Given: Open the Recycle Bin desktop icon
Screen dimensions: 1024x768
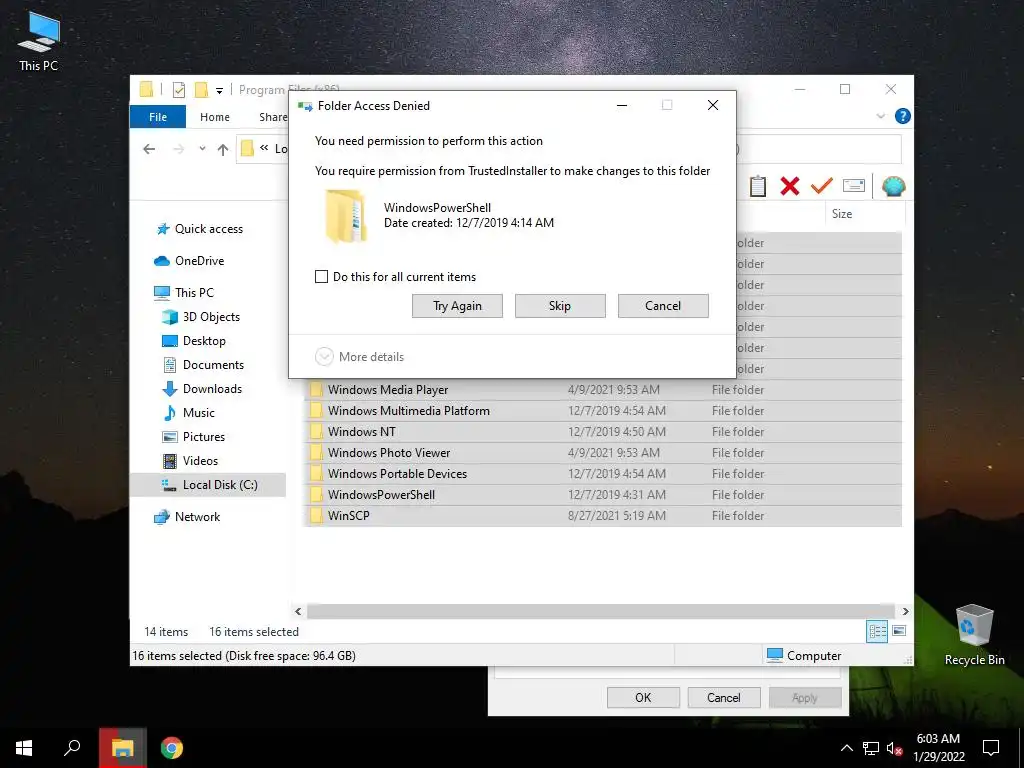Looking at the screenshot, I should click(x=974, y=635).
